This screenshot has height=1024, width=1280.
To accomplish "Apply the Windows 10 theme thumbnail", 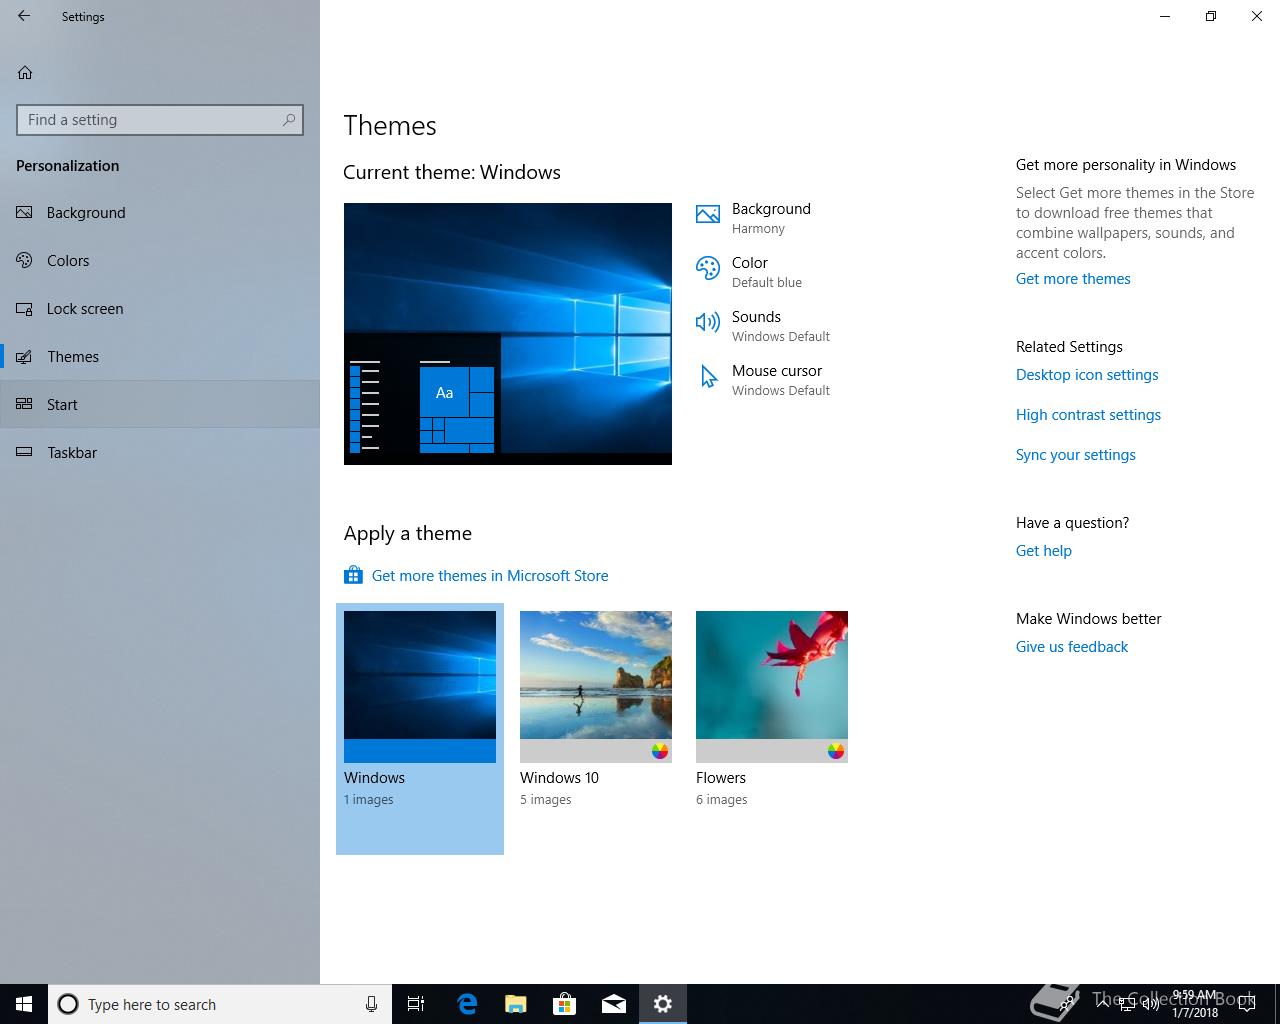I will [596, 687].
